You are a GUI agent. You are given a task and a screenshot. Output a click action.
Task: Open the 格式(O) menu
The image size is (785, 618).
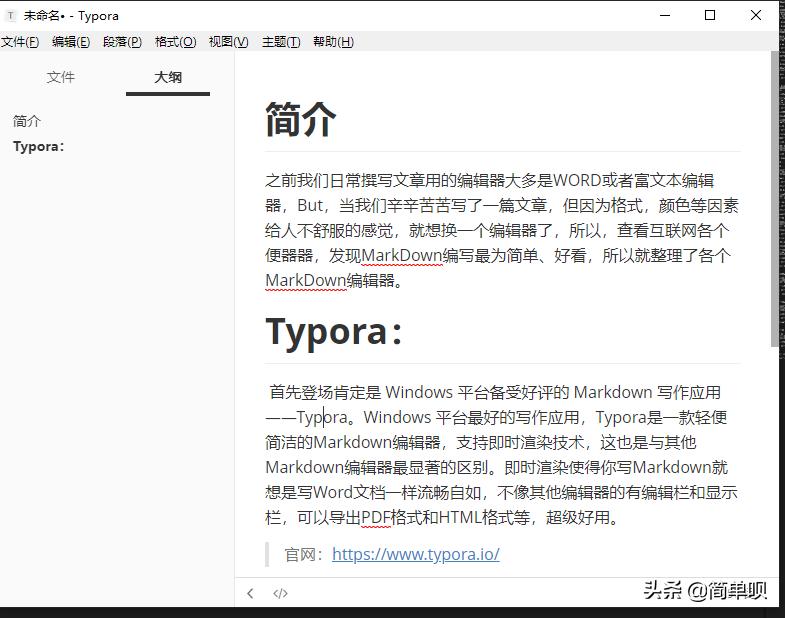175,42
